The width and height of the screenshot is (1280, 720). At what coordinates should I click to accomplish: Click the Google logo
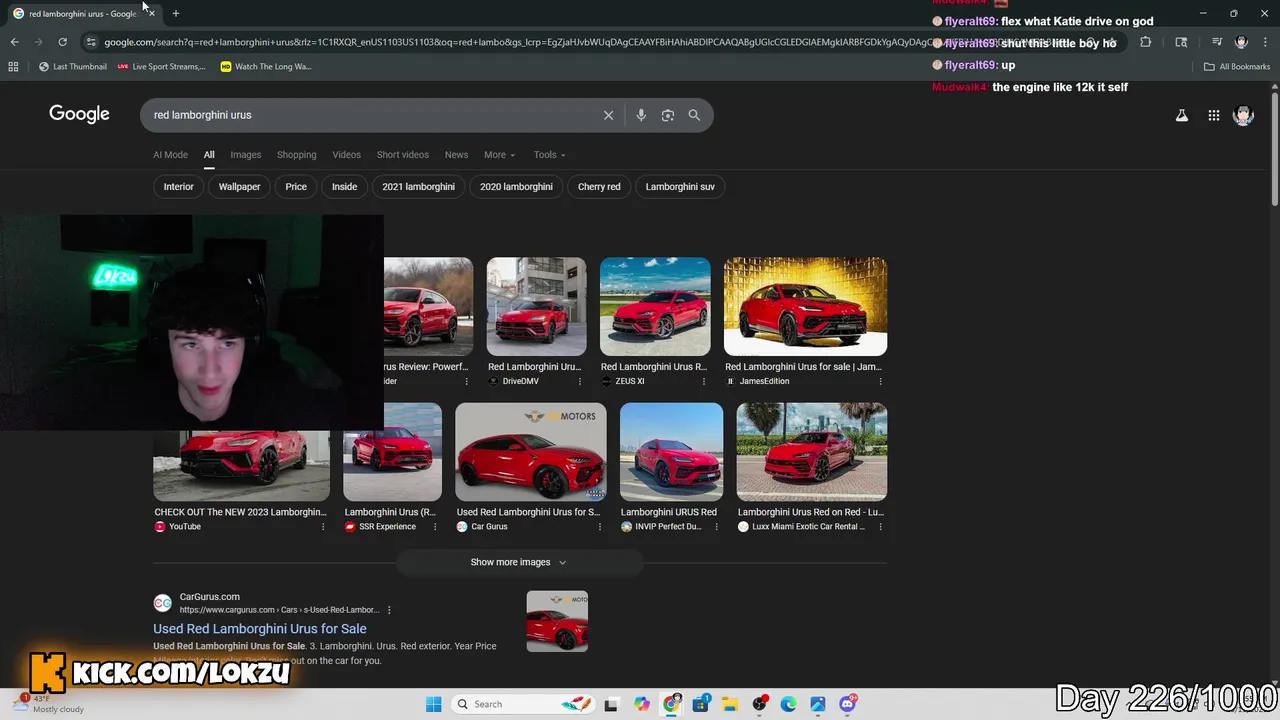click(x=79, y=114)
